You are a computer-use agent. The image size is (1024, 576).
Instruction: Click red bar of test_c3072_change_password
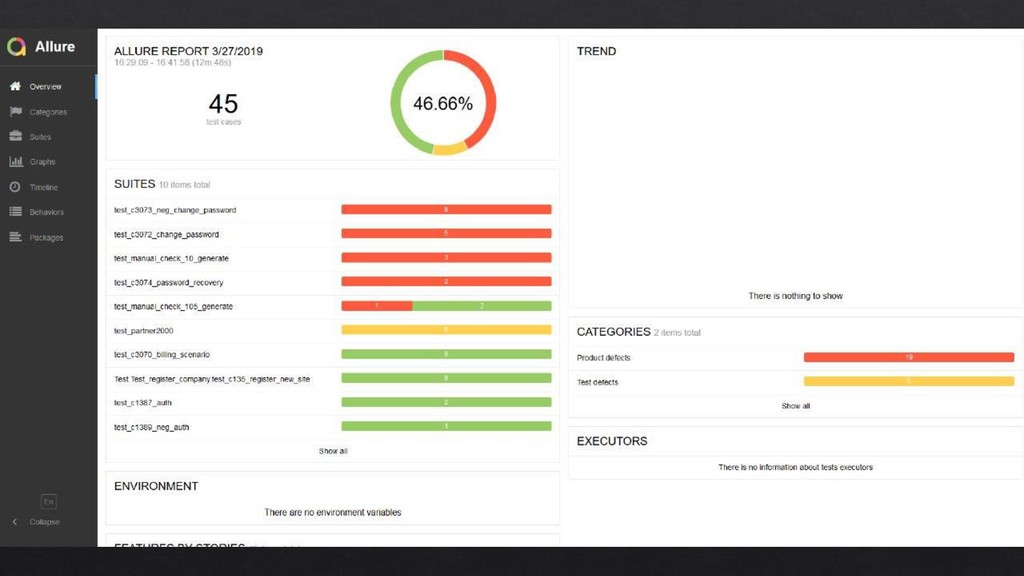click(x=446, y=233)
